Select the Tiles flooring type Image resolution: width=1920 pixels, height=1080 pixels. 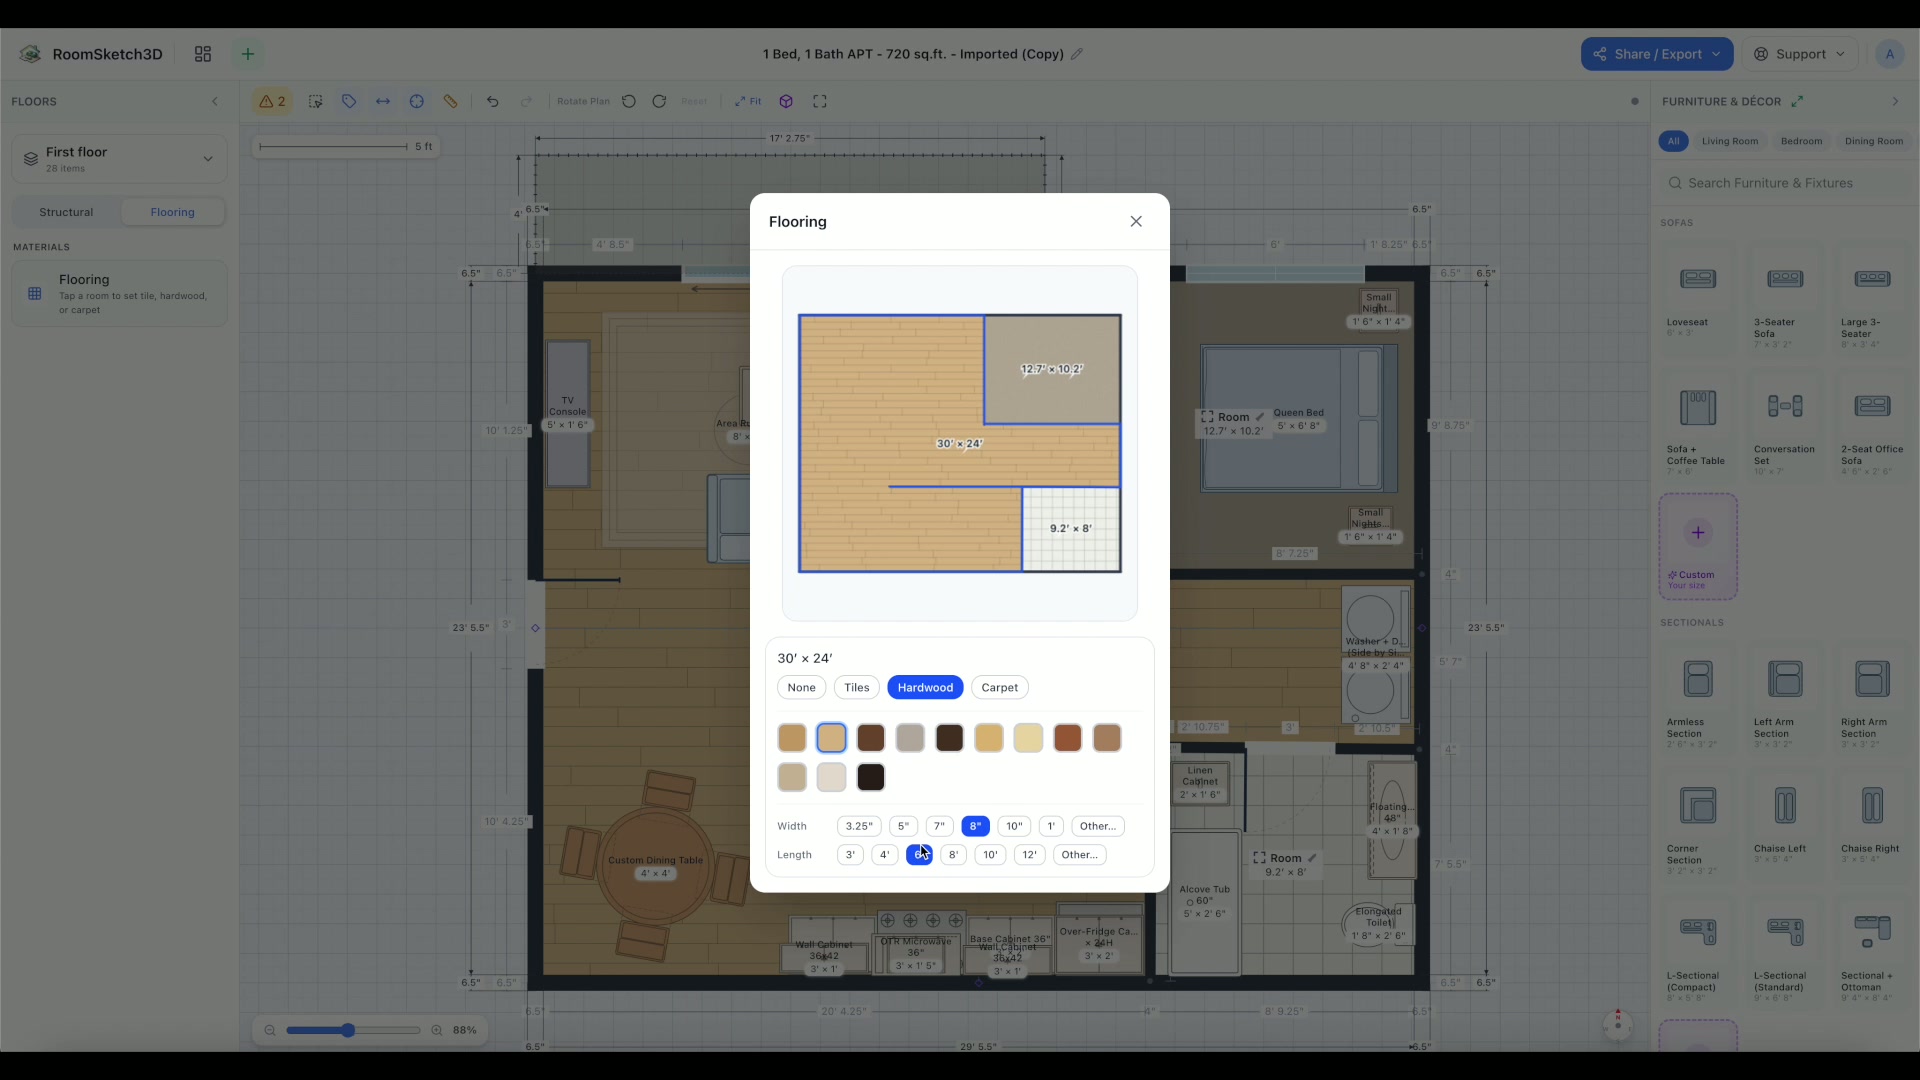(x=857, y=687)
